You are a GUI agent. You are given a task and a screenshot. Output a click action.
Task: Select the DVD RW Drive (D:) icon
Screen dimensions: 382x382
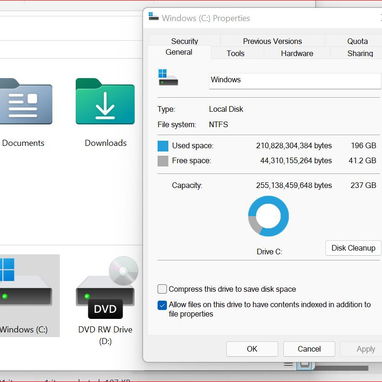click(106, 287)
